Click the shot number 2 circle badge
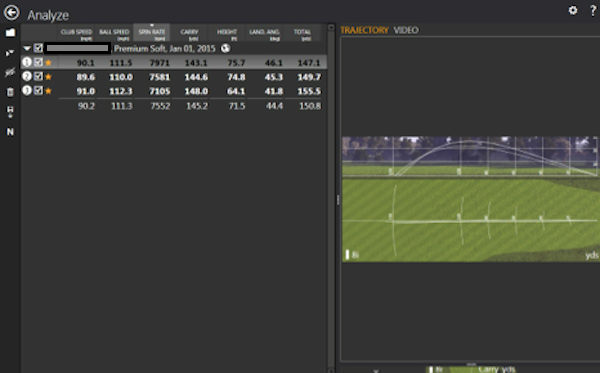This screenshot has height=373, width=600. [27, 76]
